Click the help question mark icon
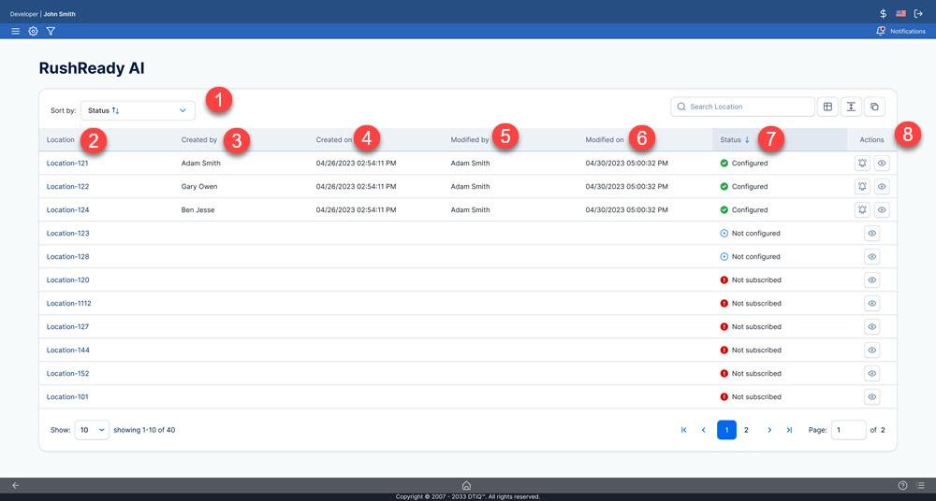 click(x=902, y=485)
